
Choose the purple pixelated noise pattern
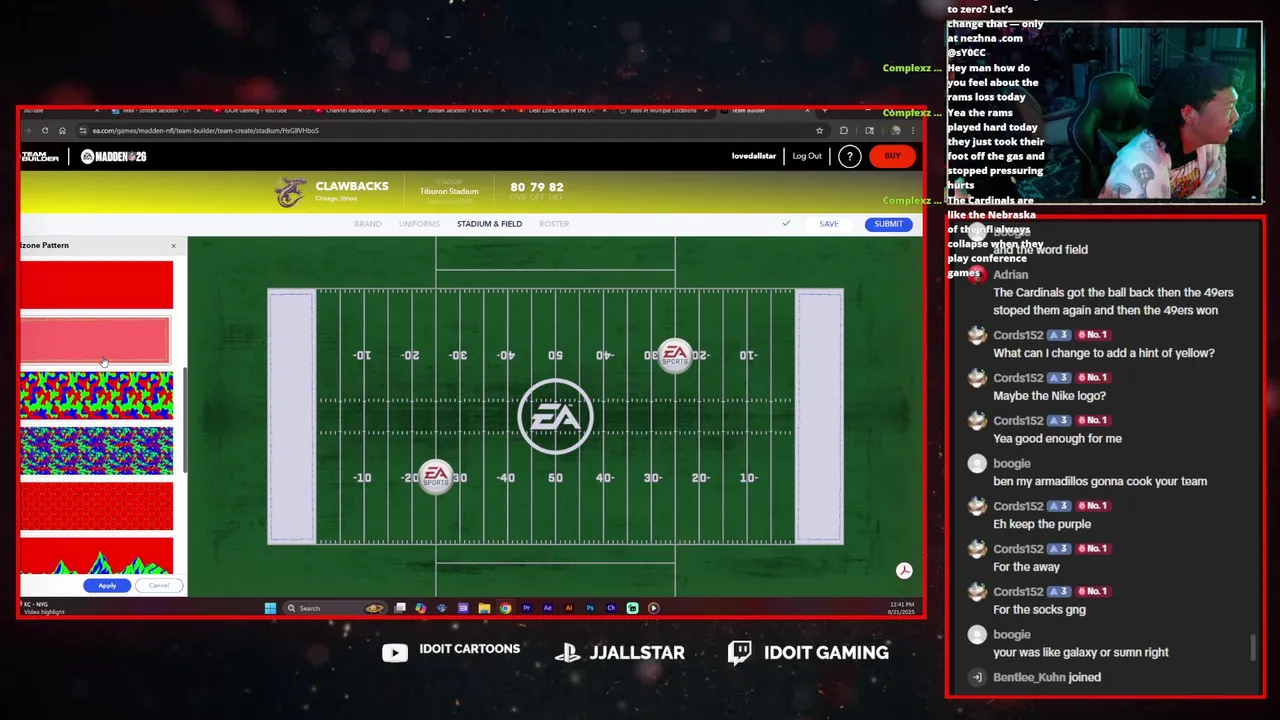pyautogui.click(x=96, y=451)
